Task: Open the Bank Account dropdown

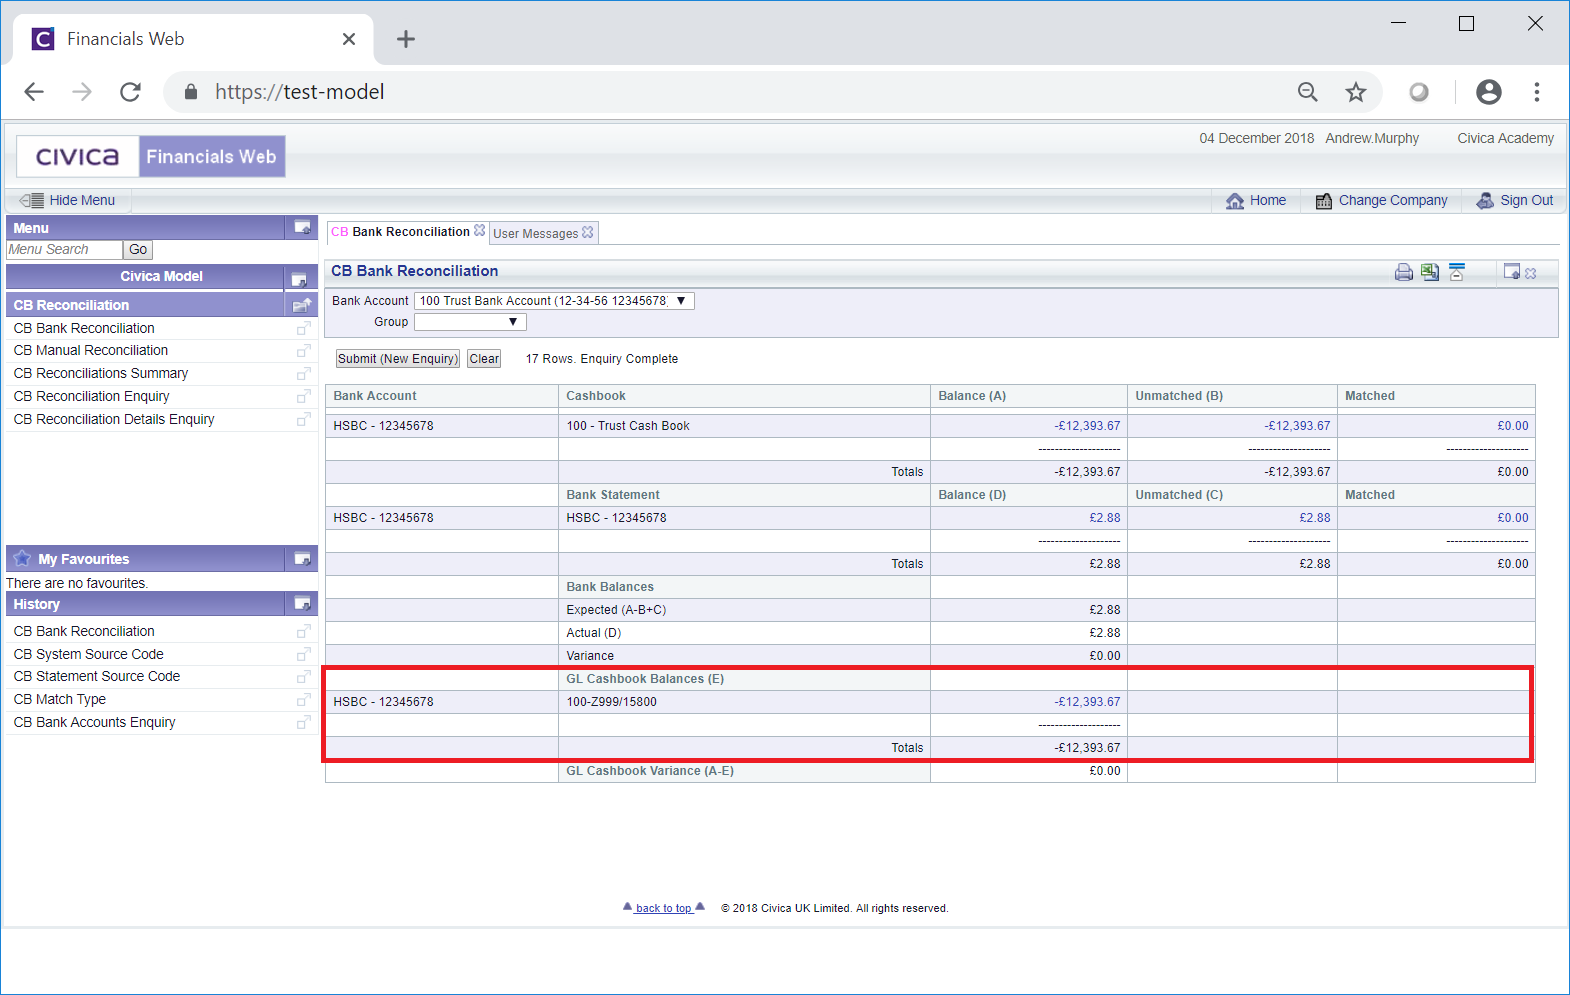Action: click(x=554, y=301)
